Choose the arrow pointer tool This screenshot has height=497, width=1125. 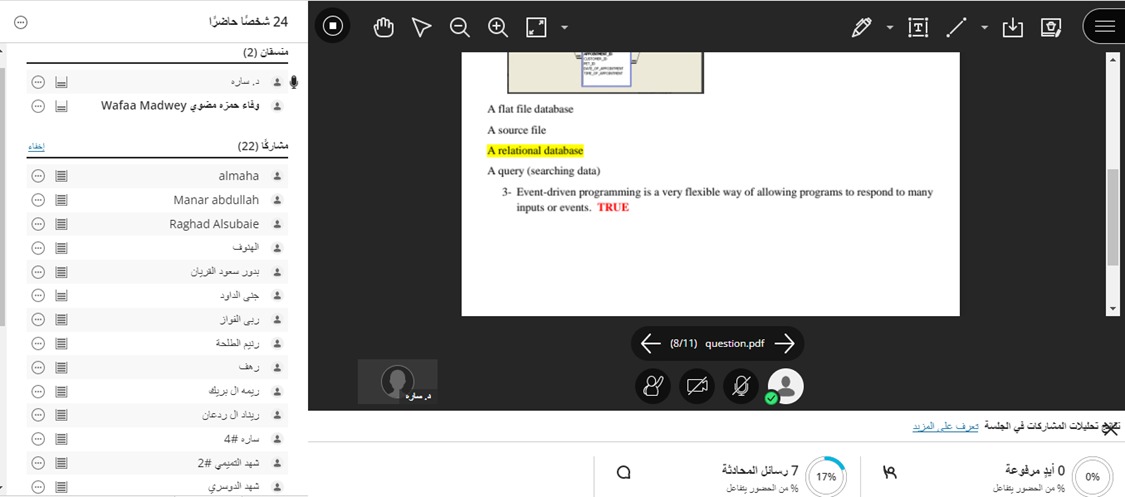(421, 28)
